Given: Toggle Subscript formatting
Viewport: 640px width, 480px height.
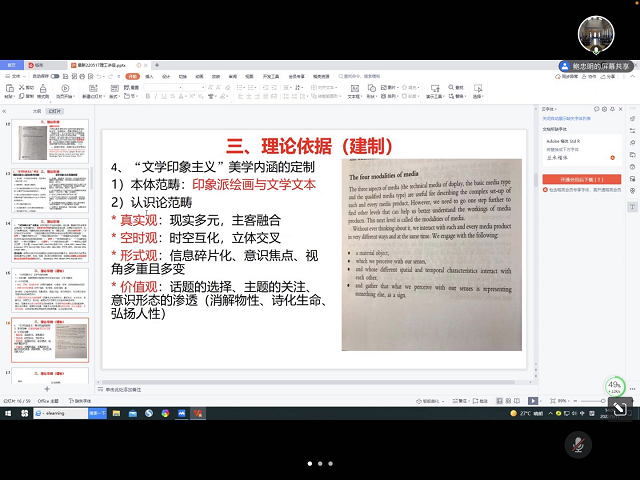Looking at the screenshot, I should pyautogui.click(x=200, y=96).
